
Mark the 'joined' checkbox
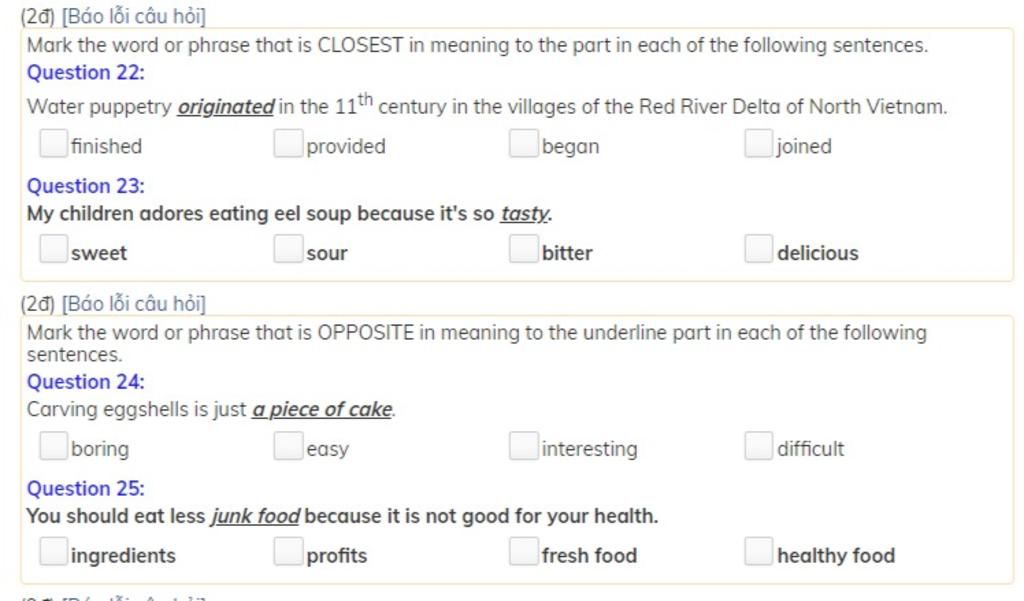(x=758, y=143)
